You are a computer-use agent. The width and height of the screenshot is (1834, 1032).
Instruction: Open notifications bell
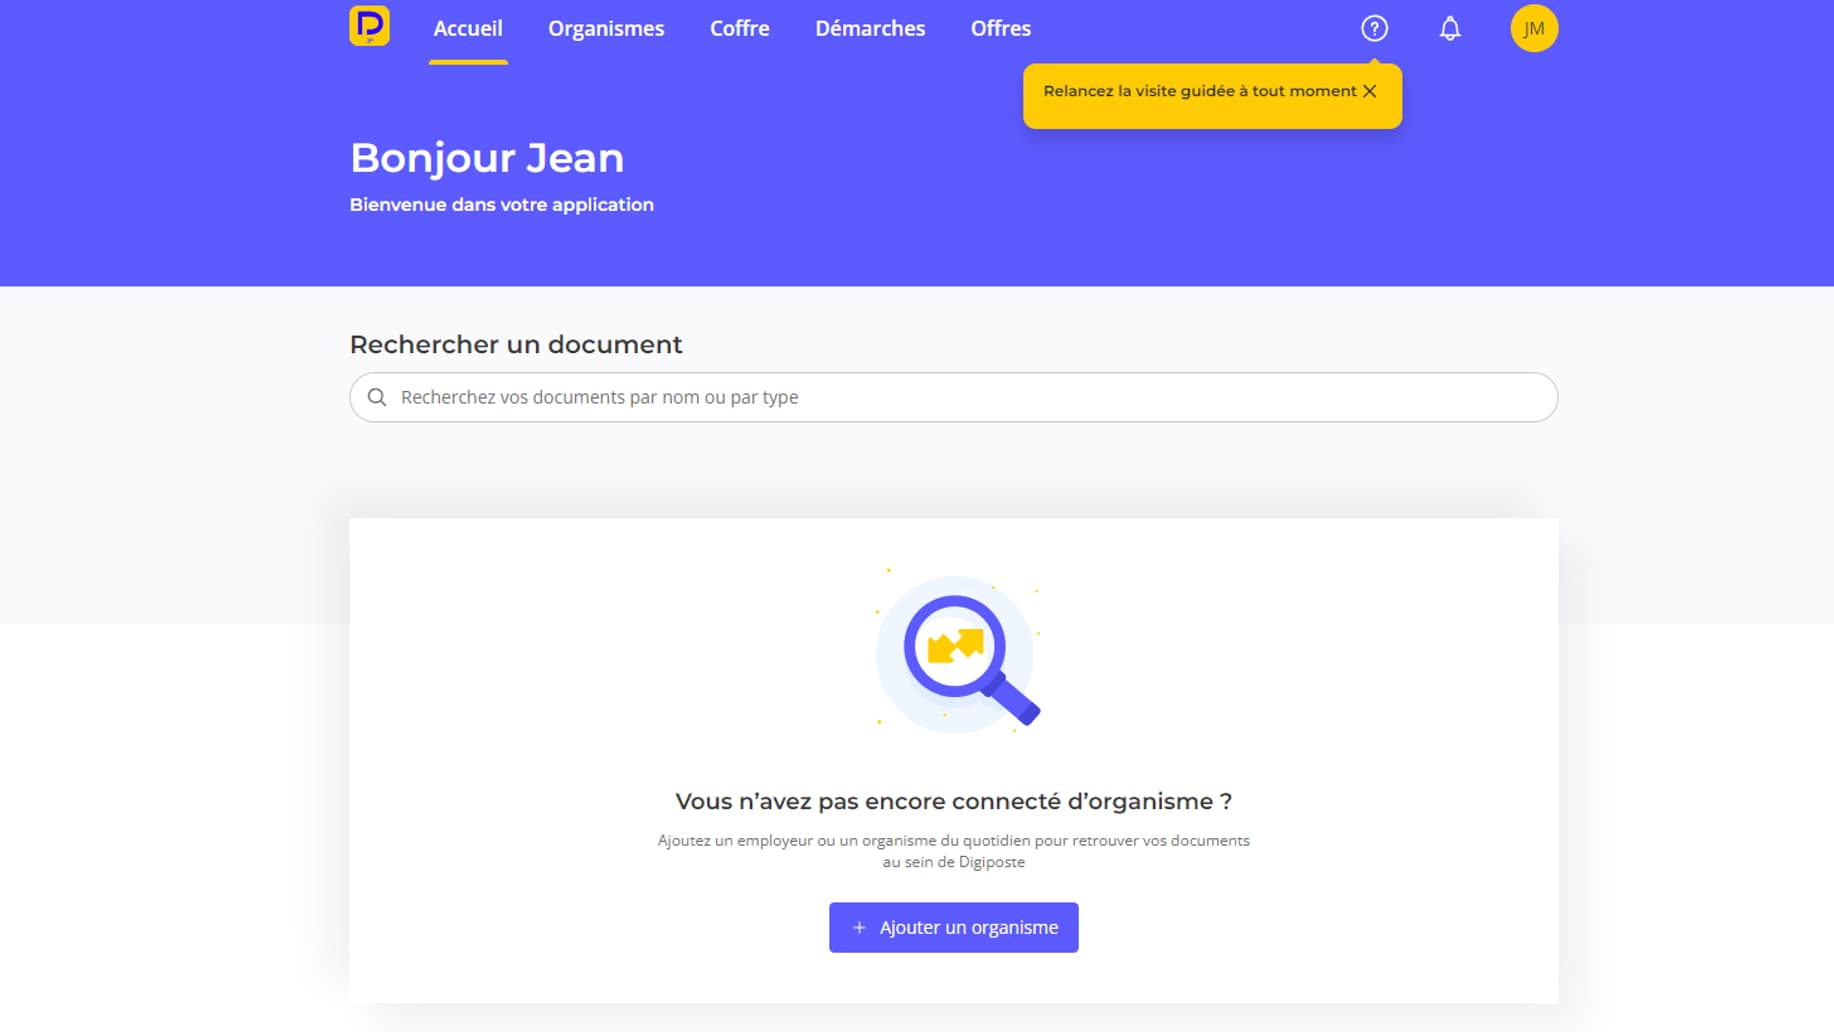pyautogui.click(x=1449, y=28)
